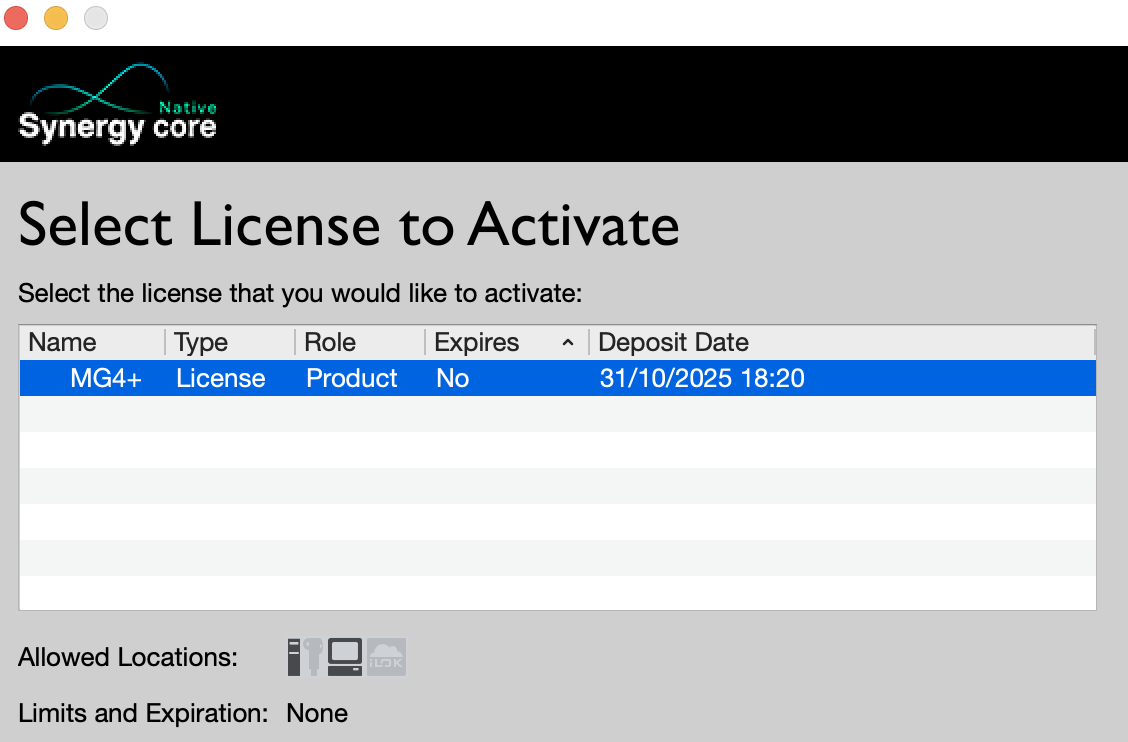Select the MG4+ license name

tap(106, 378)
